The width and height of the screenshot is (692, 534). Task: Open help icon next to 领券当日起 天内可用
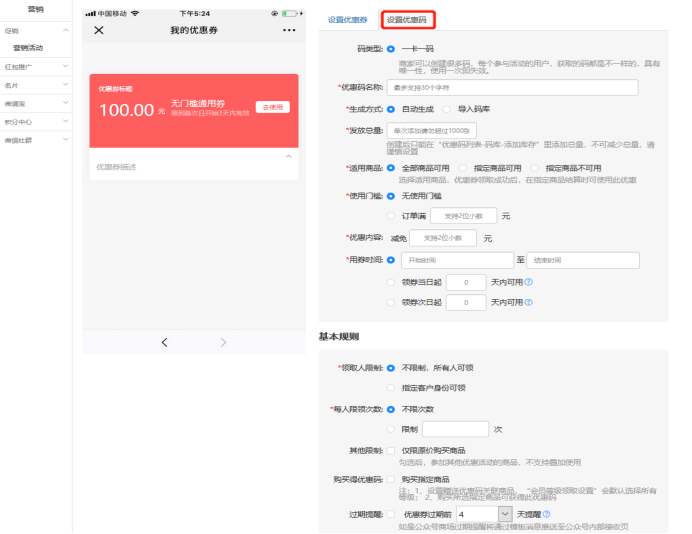click(x=528, y=282)
